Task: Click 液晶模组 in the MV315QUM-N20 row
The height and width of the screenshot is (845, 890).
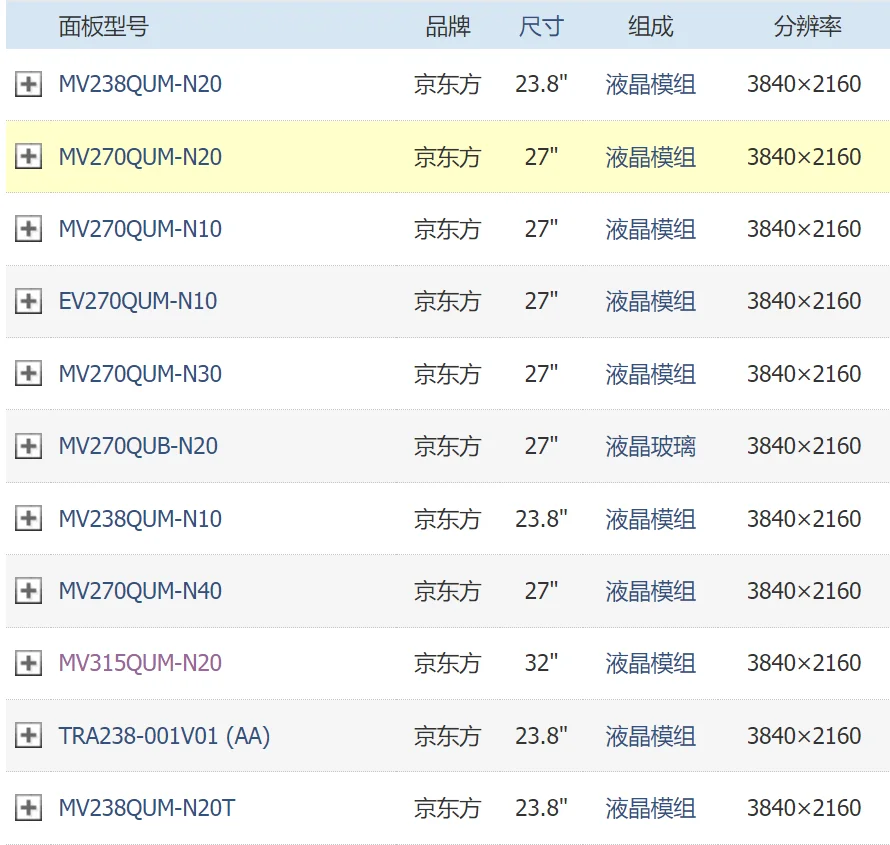Action: point(650,663)
